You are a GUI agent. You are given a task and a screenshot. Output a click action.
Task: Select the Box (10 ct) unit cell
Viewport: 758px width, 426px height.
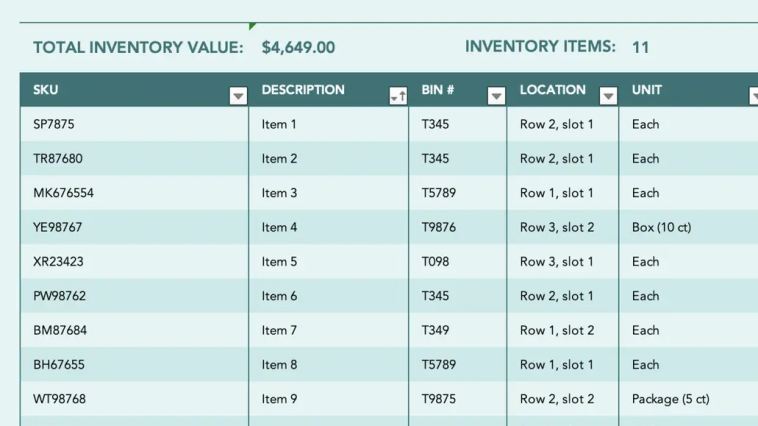(x=688, y=227)
